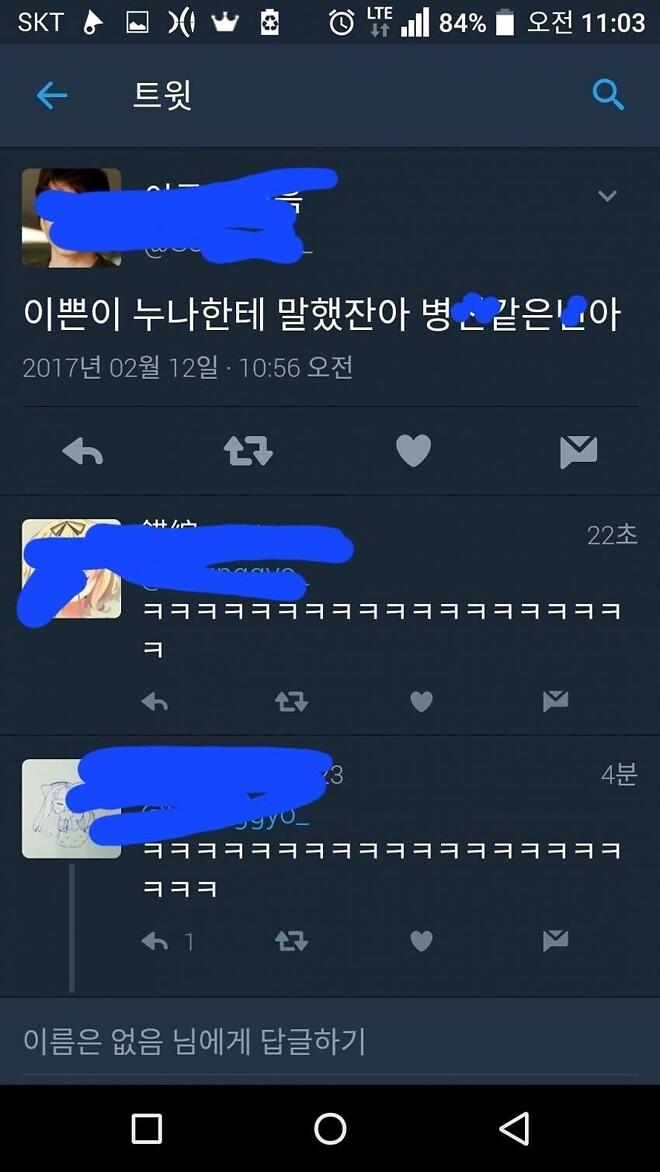Retweet the main tweet
660x1172 pixels.
(249, 451)
